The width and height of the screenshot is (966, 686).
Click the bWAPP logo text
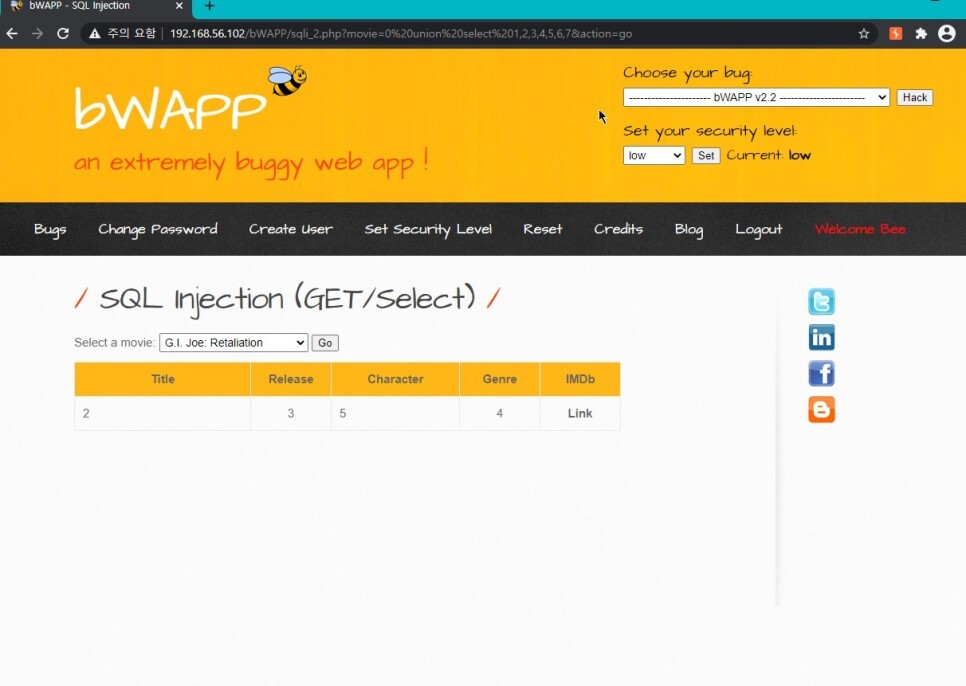[x=170, y=108]
